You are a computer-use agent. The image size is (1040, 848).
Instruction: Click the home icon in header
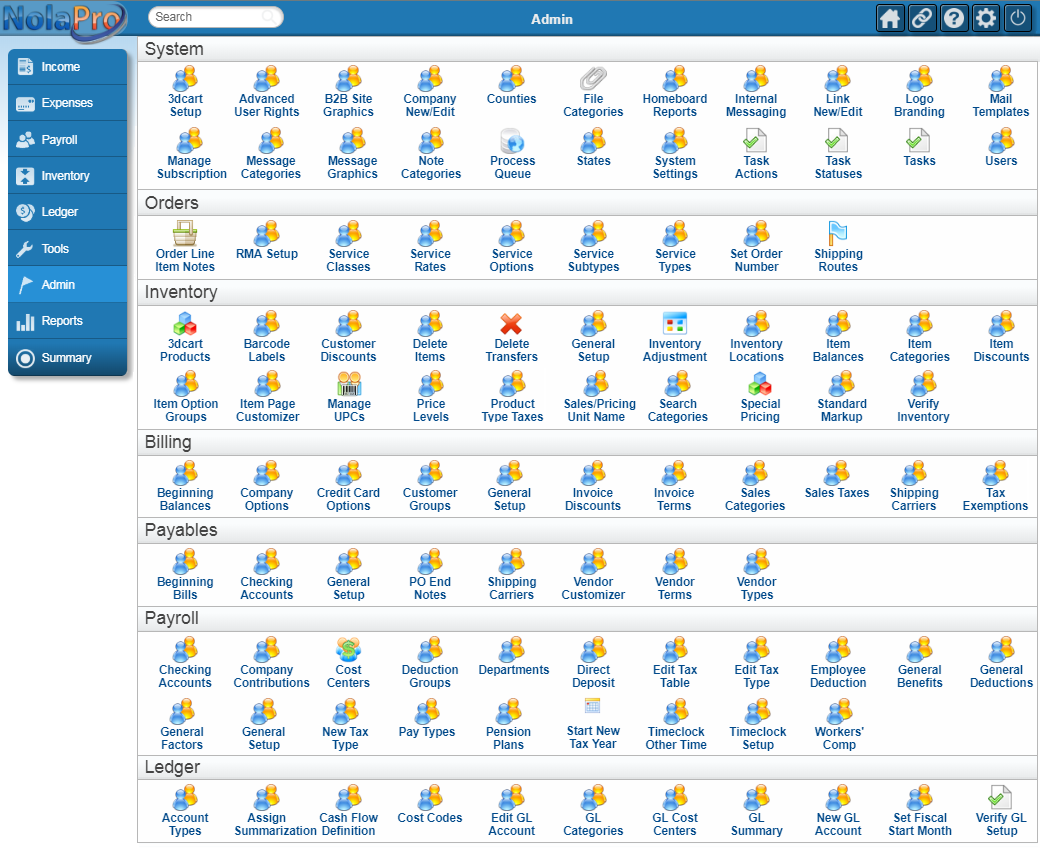[x=890, y=18]
